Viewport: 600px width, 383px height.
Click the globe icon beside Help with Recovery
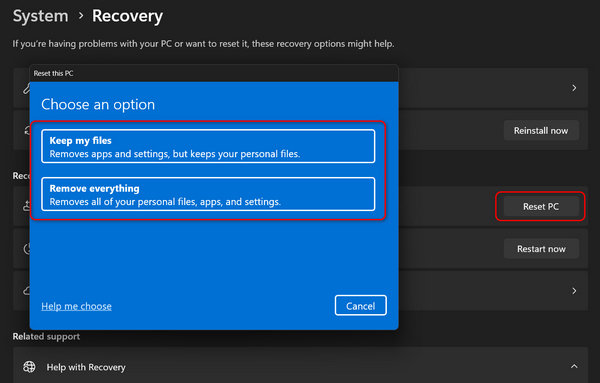click(x=29, y=367)
